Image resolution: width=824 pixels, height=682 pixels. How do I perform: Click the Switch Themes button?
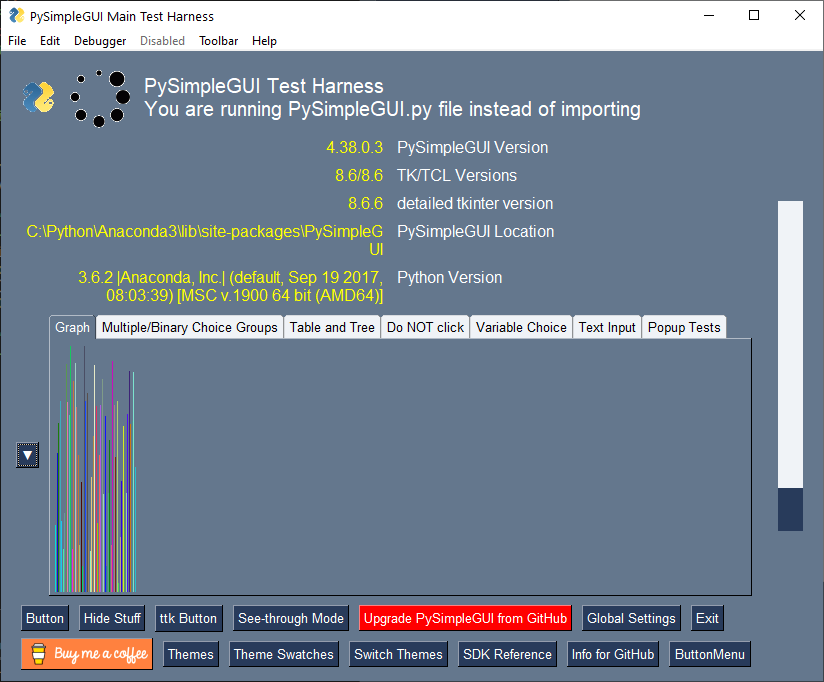[398, 654]
